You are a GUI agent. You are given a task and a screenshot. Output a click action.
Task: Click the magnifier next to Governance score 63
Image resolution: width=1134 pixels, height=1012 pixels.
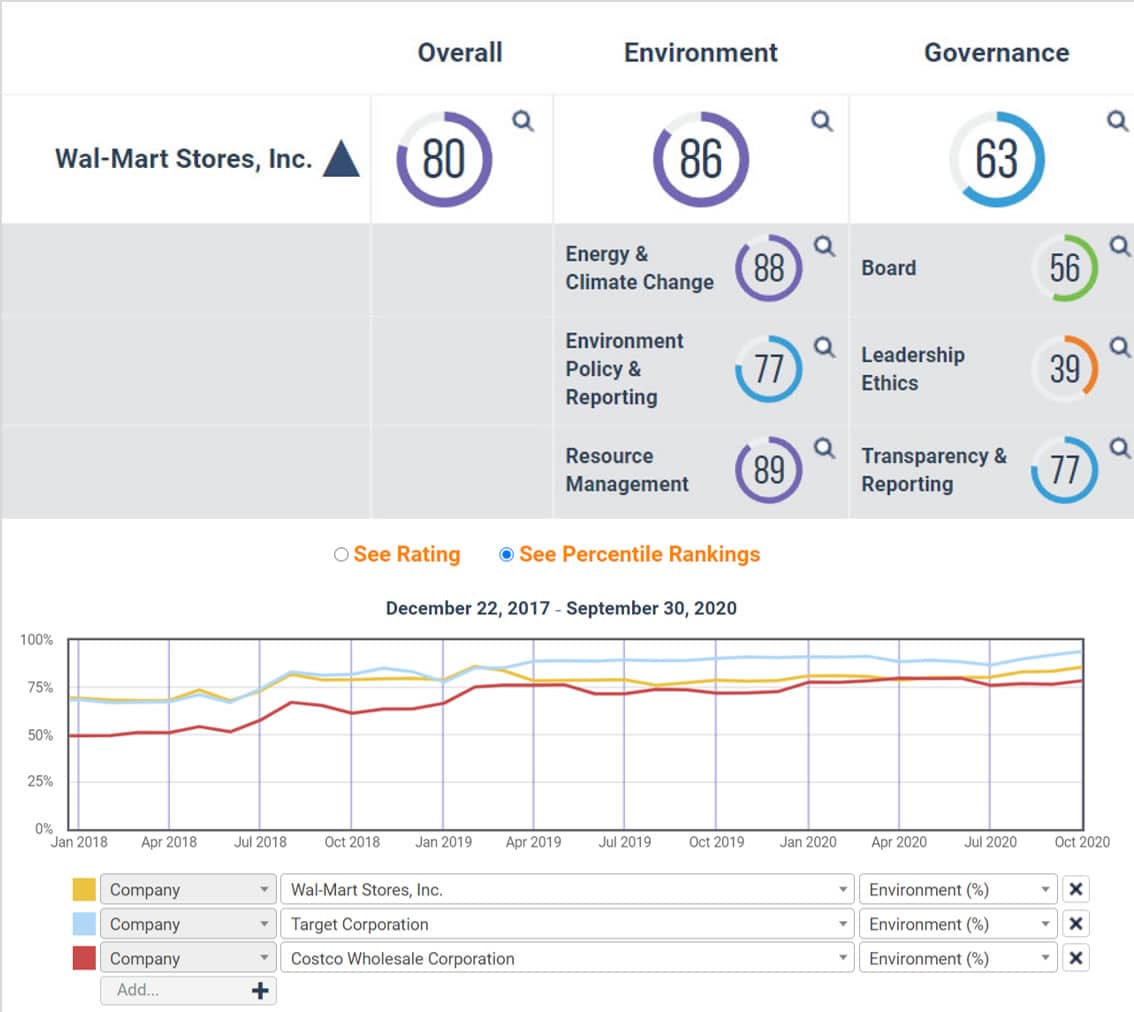pyautogui.click(x=1117, y=122)
